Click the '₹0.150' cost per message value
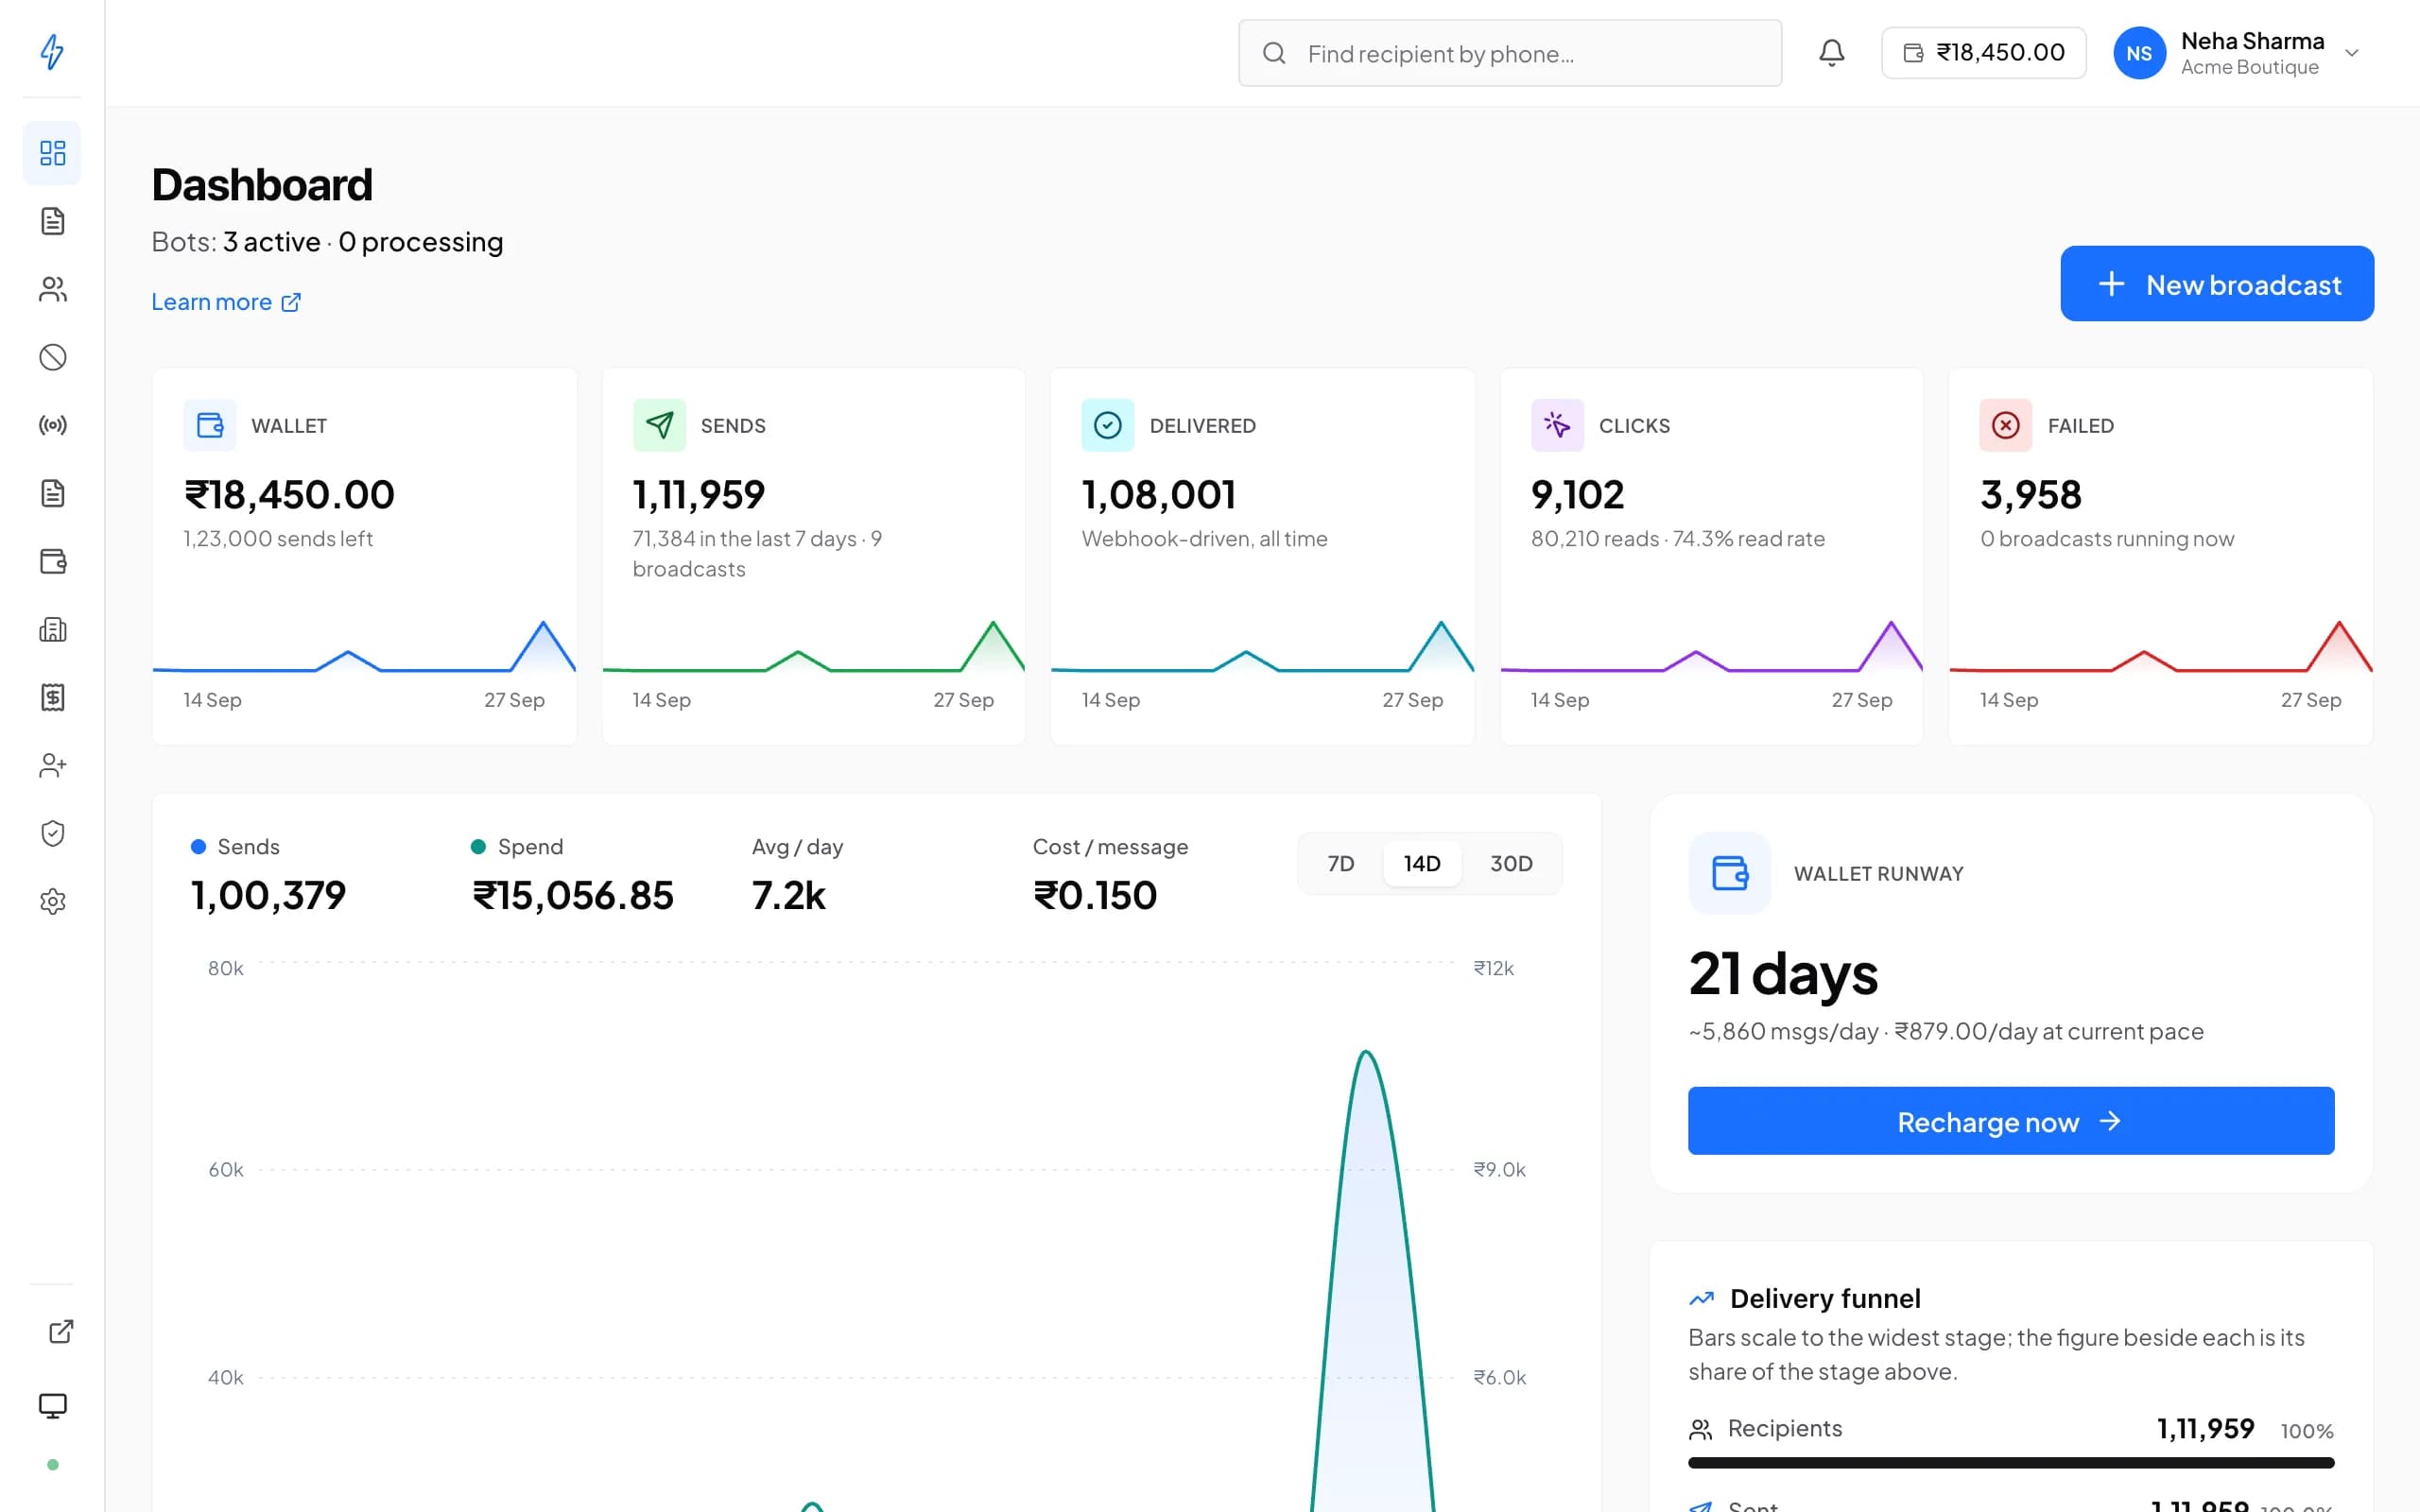The image size is (2420, 1512). [x=1095, y=895]
